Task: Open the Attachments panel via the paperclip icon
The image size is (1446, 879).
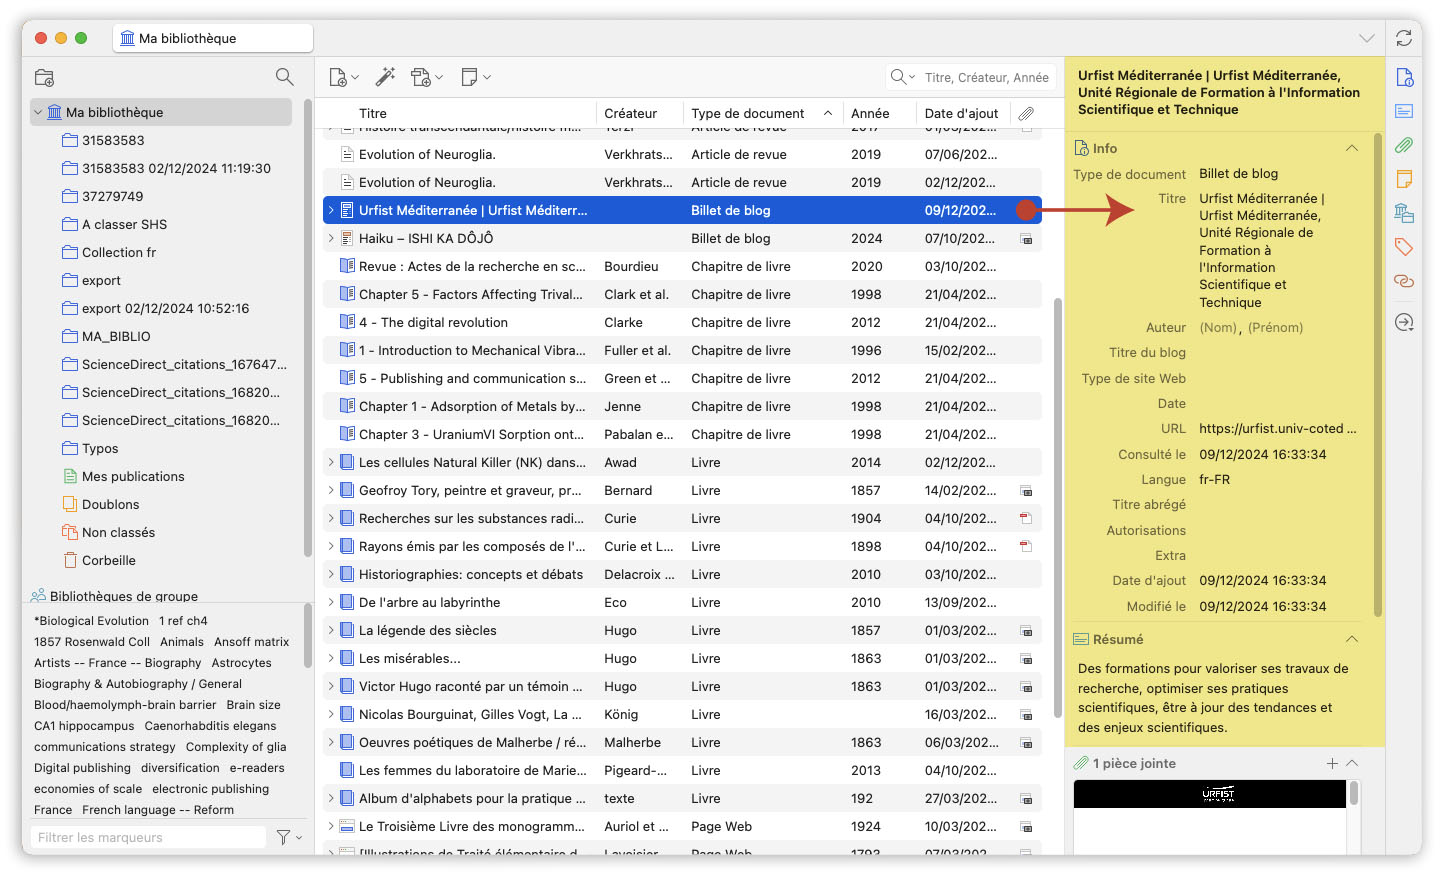Action: tap(1404, 145)
